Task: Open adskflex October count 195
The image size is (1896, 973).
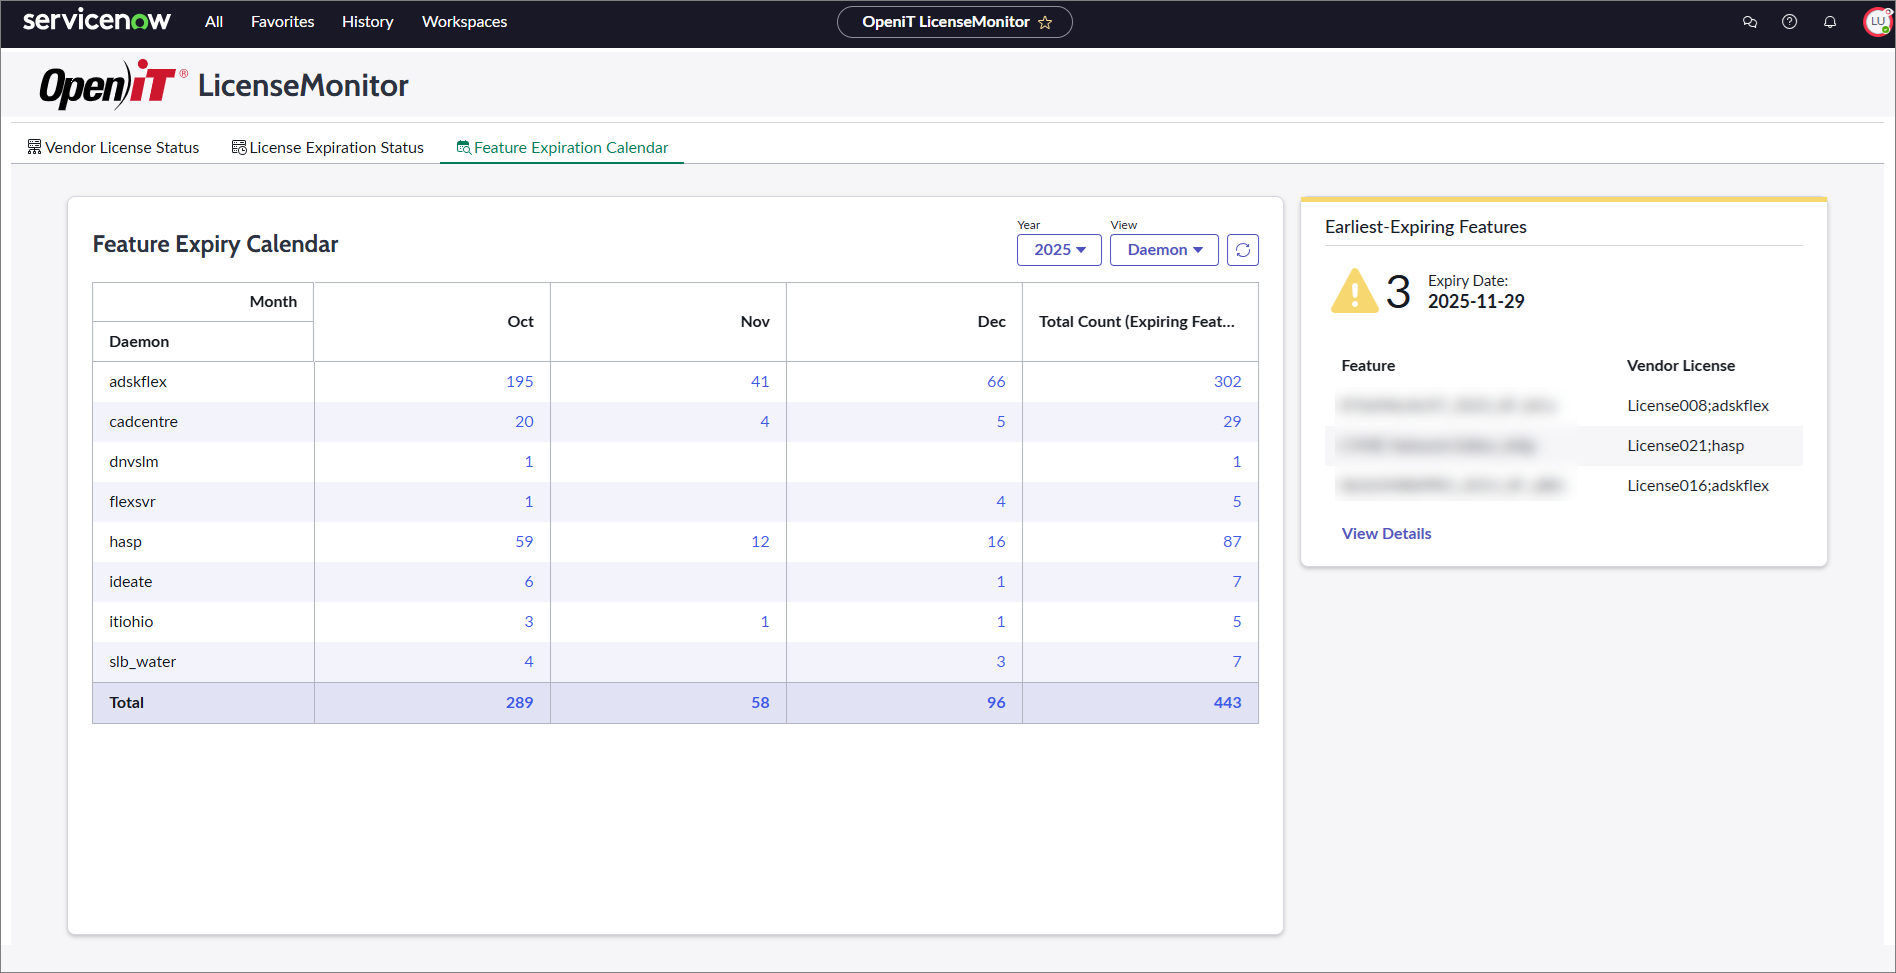Action: click(x=520, y=382)
